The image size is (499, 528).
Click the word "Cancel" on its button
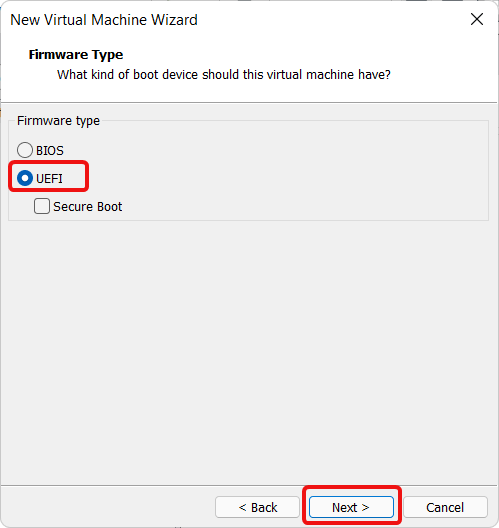coord(445,507)
